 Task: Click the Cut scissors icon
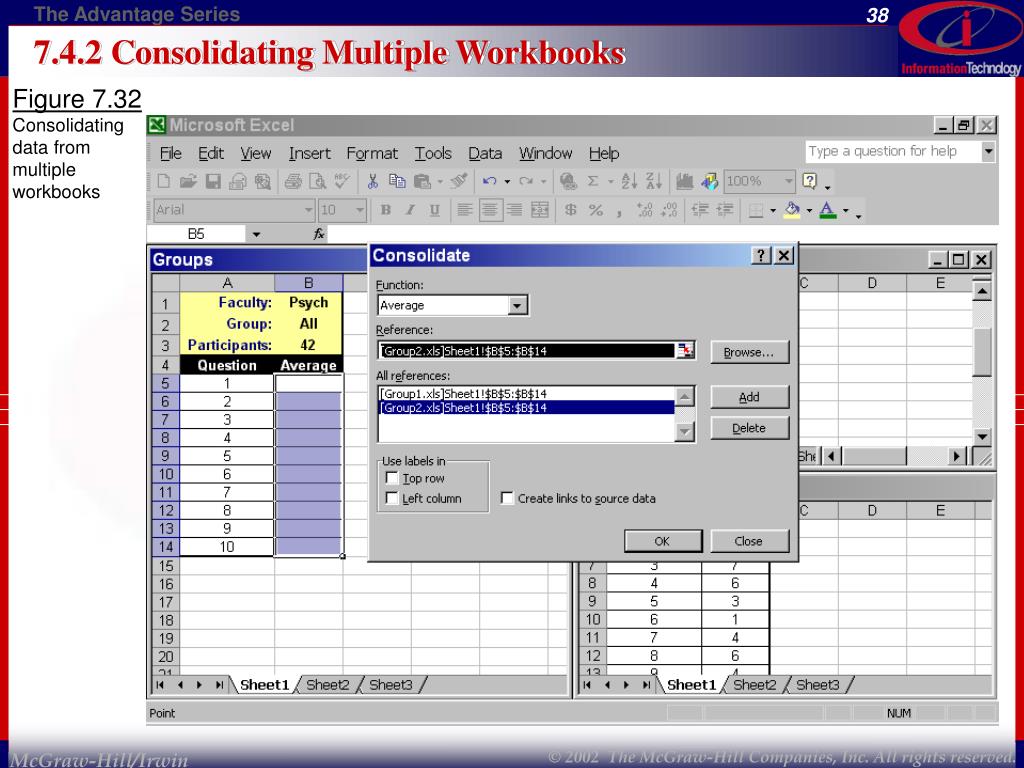(x=372, y=182)
